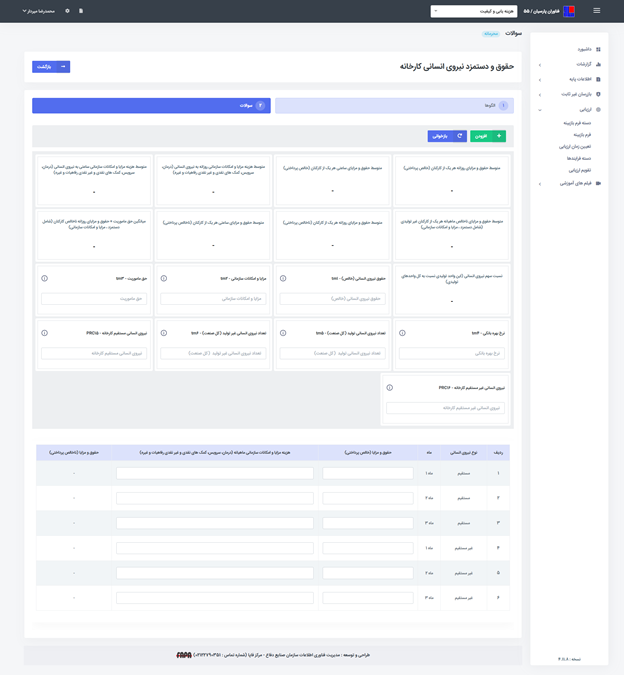
Task: Click row 1 حقوق و مزایا (خالص) input
Action: coord(368,474)
